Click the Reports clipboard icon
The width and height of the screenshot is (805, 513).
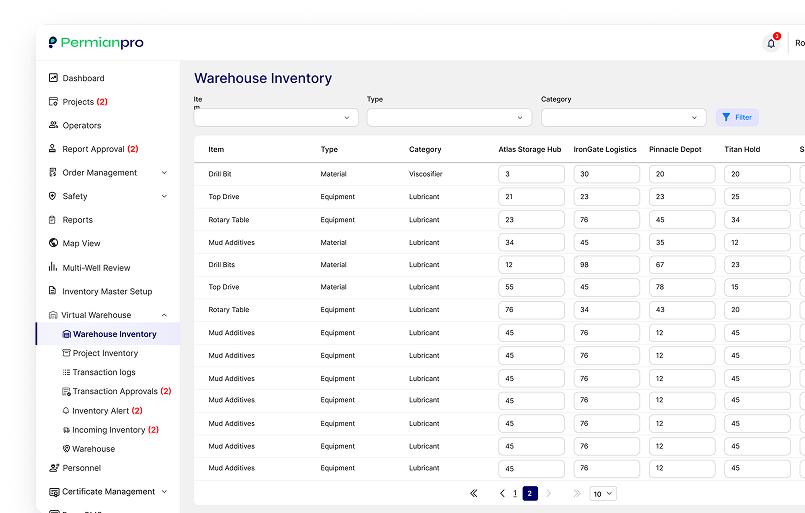point(52,219)
